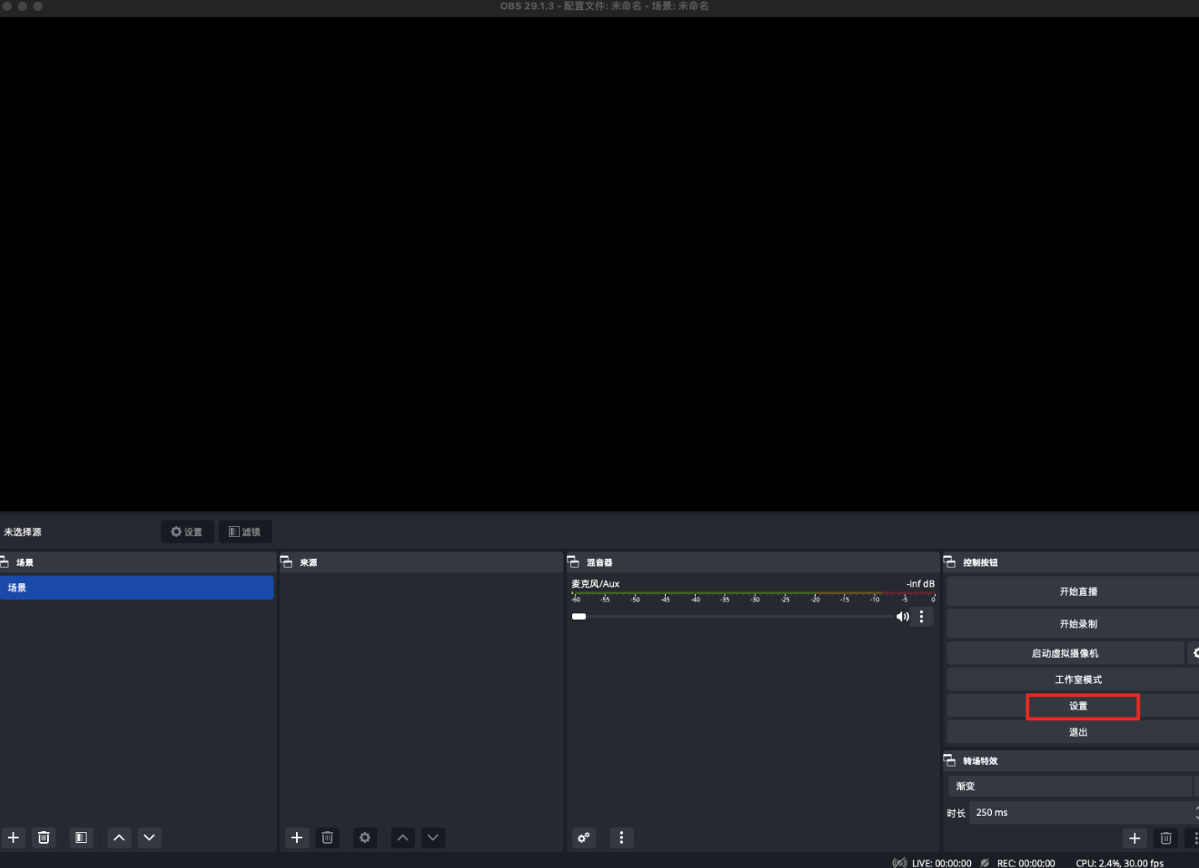Image resolution: width=1199 pixels, height=868 pixels.
Task: Open 麦克风/Aux three-dot options menu
Action: tap(922, 617)
